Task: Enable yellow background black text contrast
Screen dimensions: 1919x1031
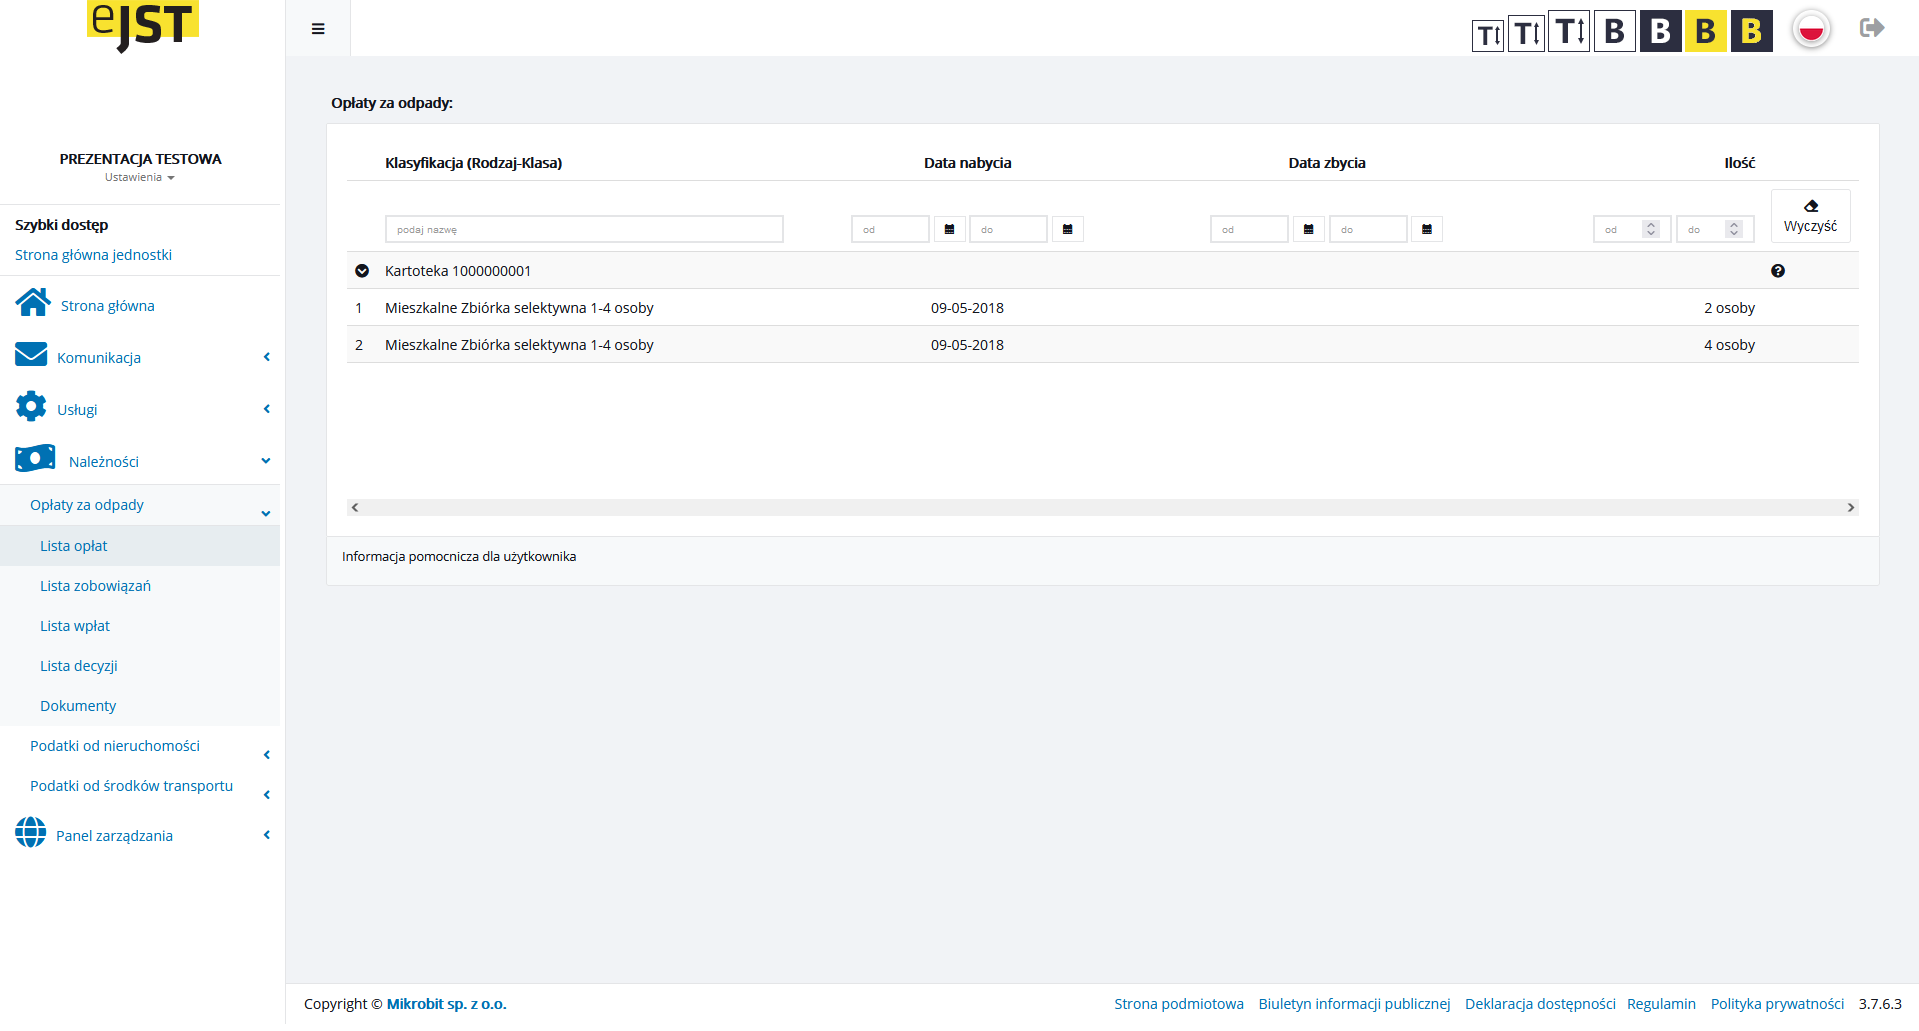Action: pyautogui.click(x=1705, y=31)
